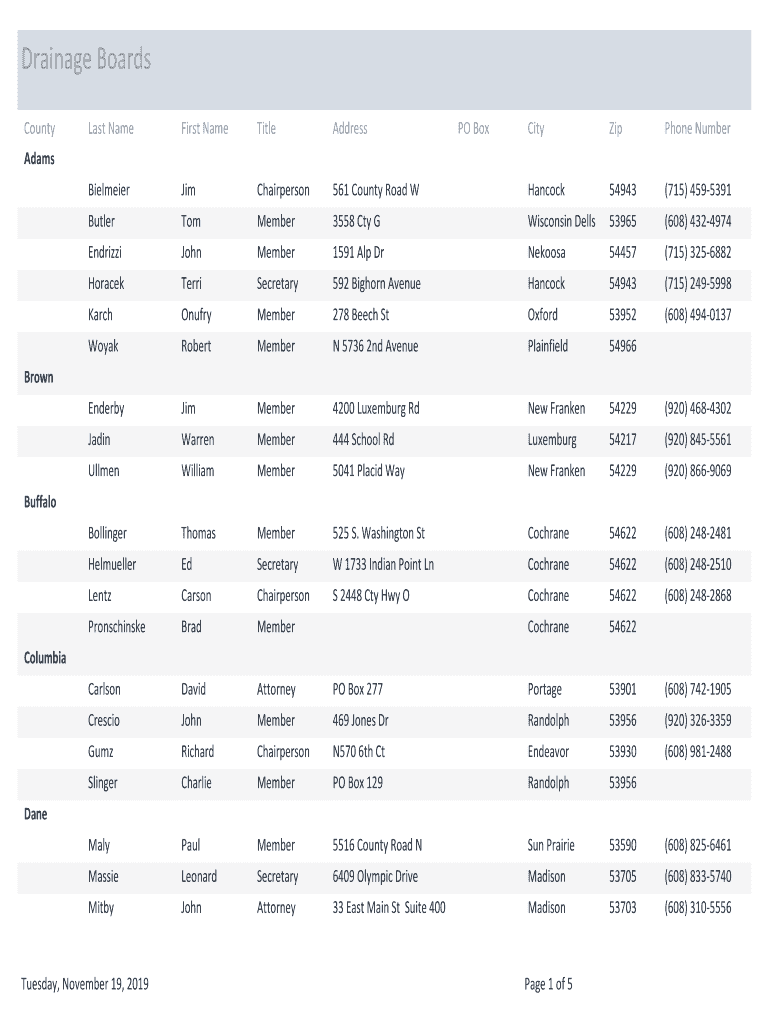770x1024 pixels.
Task: Click the address 33 East Main St Suite 400
Action: point(389,908)
